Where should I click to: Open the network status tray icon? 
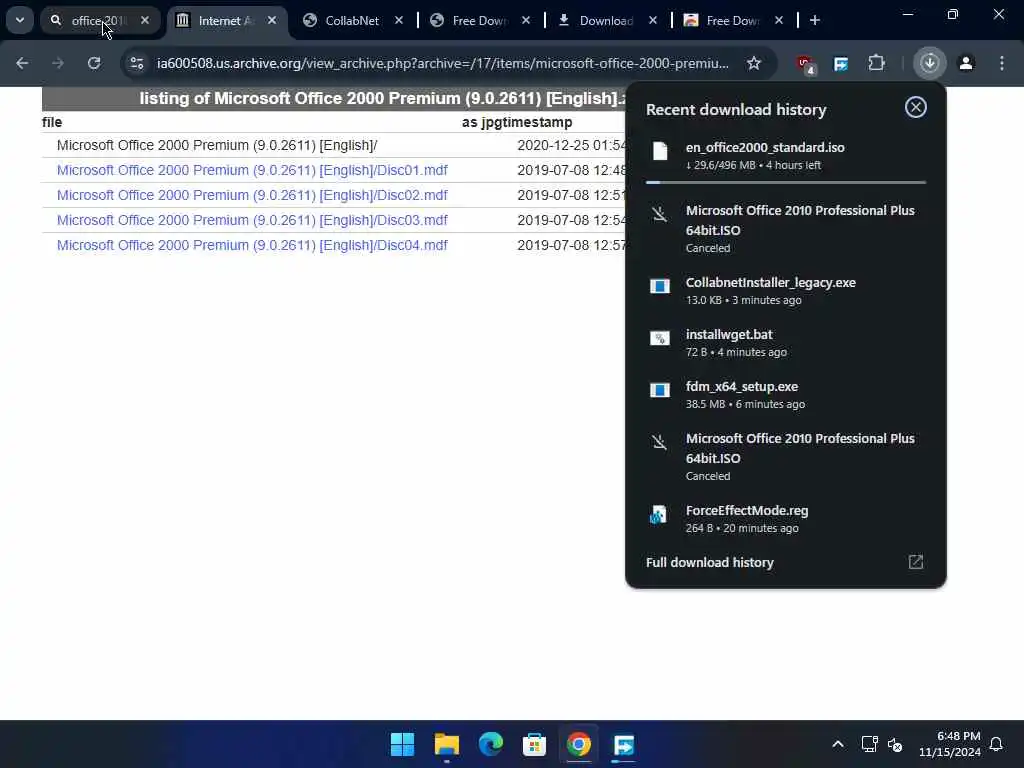tap(869, 744)
